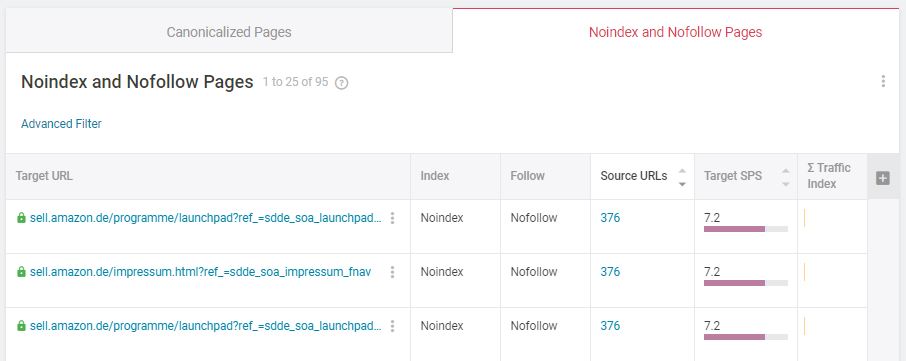The height and width of the screenshot is (361, 906).
Task: Open three-dot menu for impressum.html URL row
Action: (x=392, y=272)
